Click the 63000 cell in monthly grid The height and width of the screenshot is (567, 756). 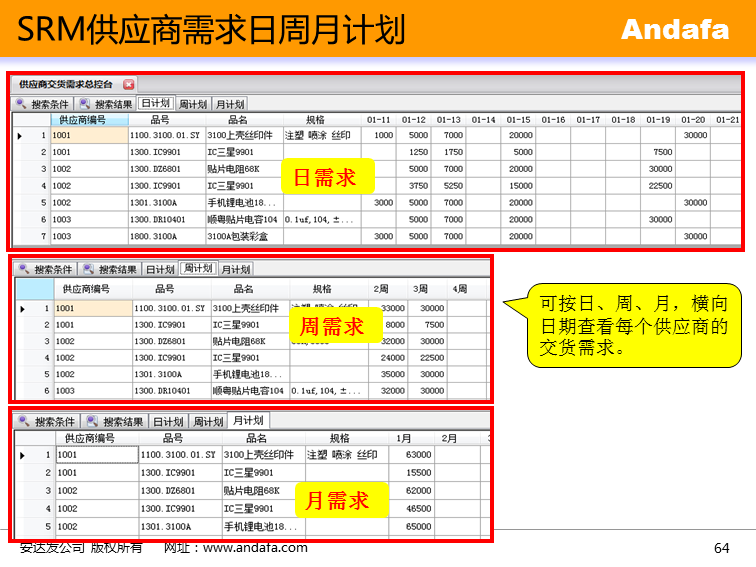[418, 455]
